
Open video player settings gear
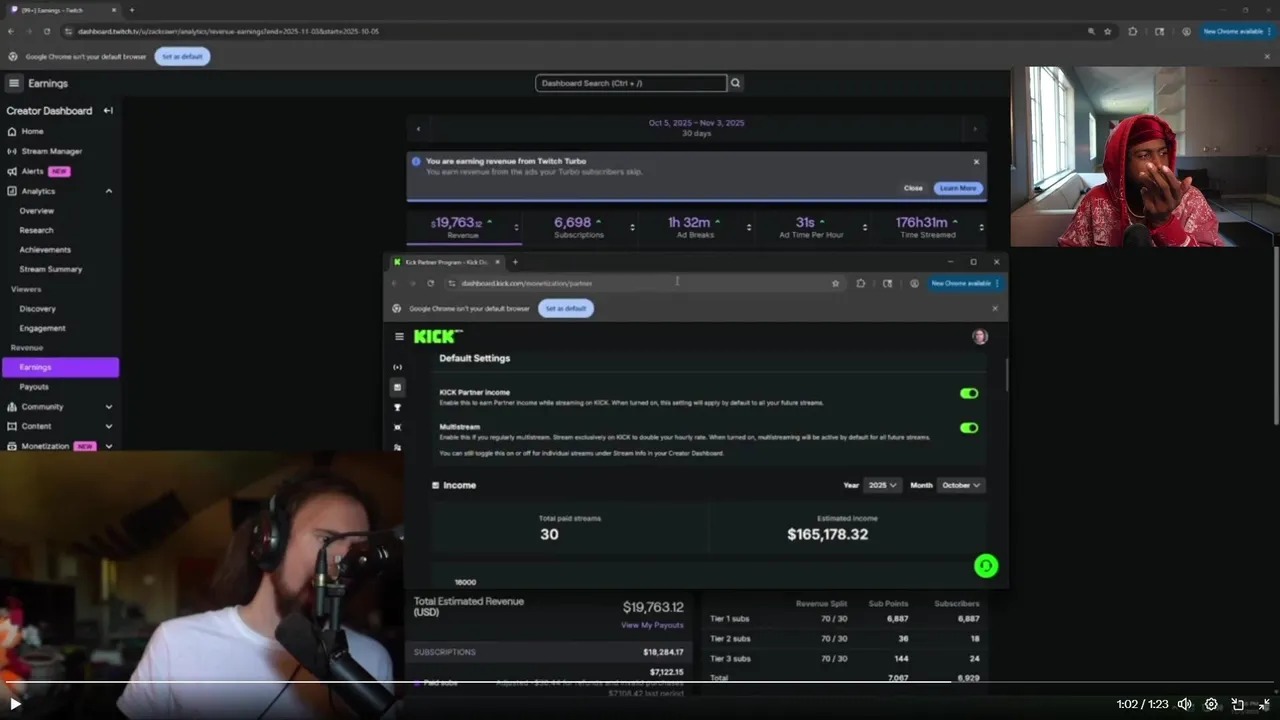[x=1211, y=704]
